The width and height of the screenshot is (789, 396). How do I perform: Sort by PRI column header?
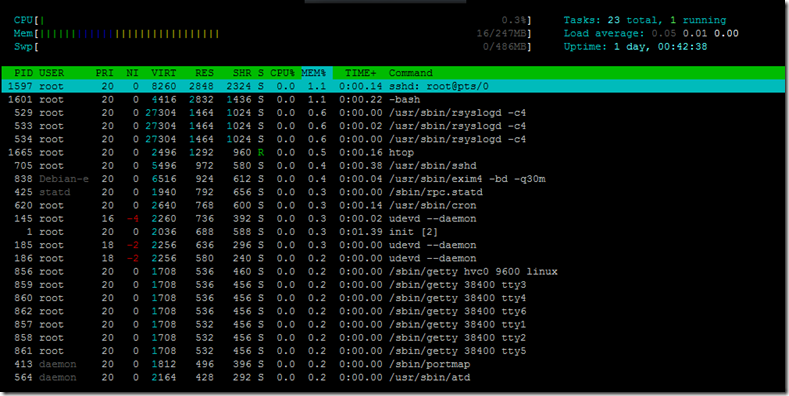105,73
